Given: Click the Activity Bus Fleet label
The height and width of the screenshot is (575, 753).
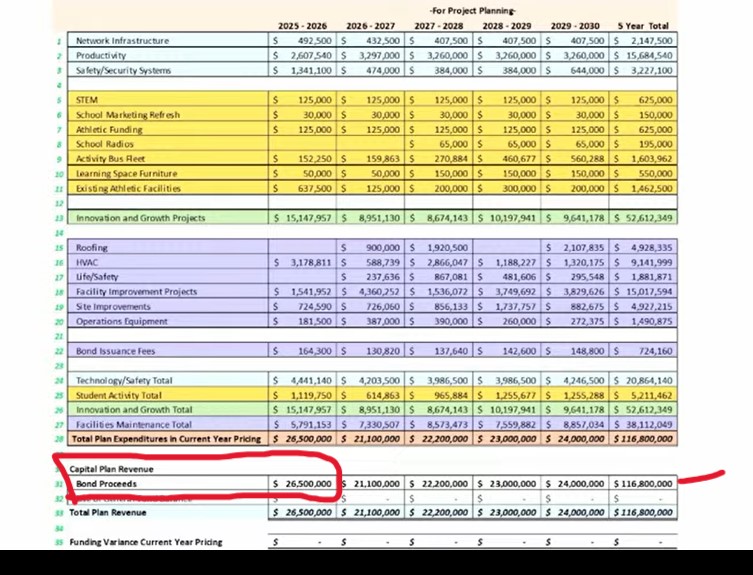Looking at the screenshot, I should click(x=110, y=159).
